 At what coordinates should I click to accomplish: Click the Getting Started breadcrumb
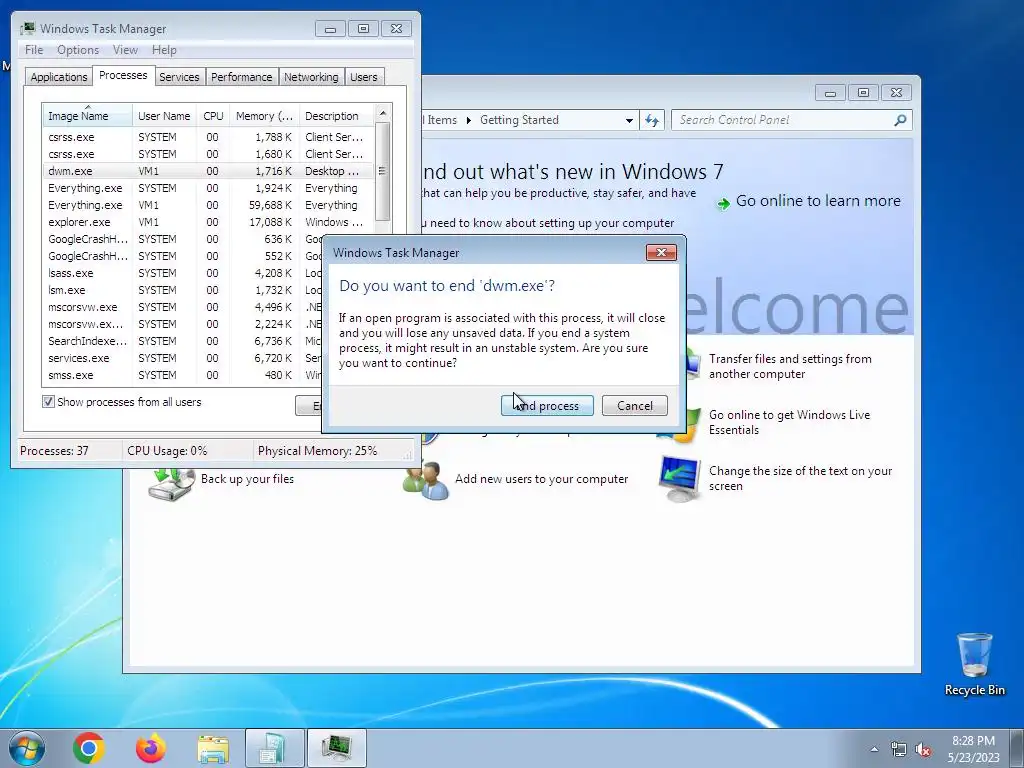point(519,120)
